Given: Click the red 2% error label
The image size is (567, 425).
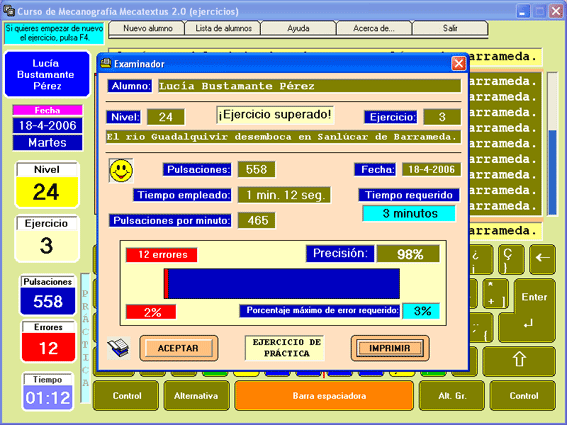Looking at the screenshot, I should tap(151, 312).
